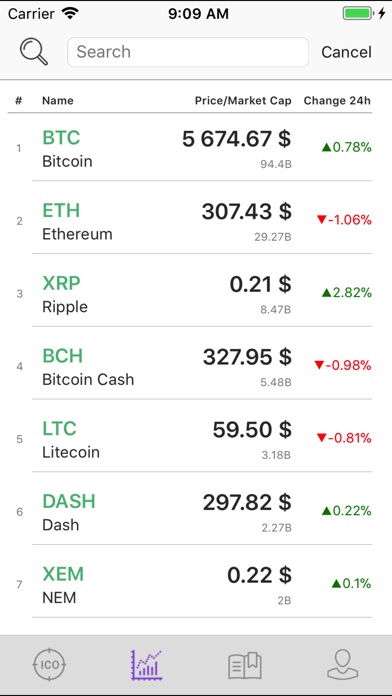This screenshot has height=696, width=392.
Task: Tap Bitcoin's green 0.78% change indicator
Action: (x=346, y=147)
